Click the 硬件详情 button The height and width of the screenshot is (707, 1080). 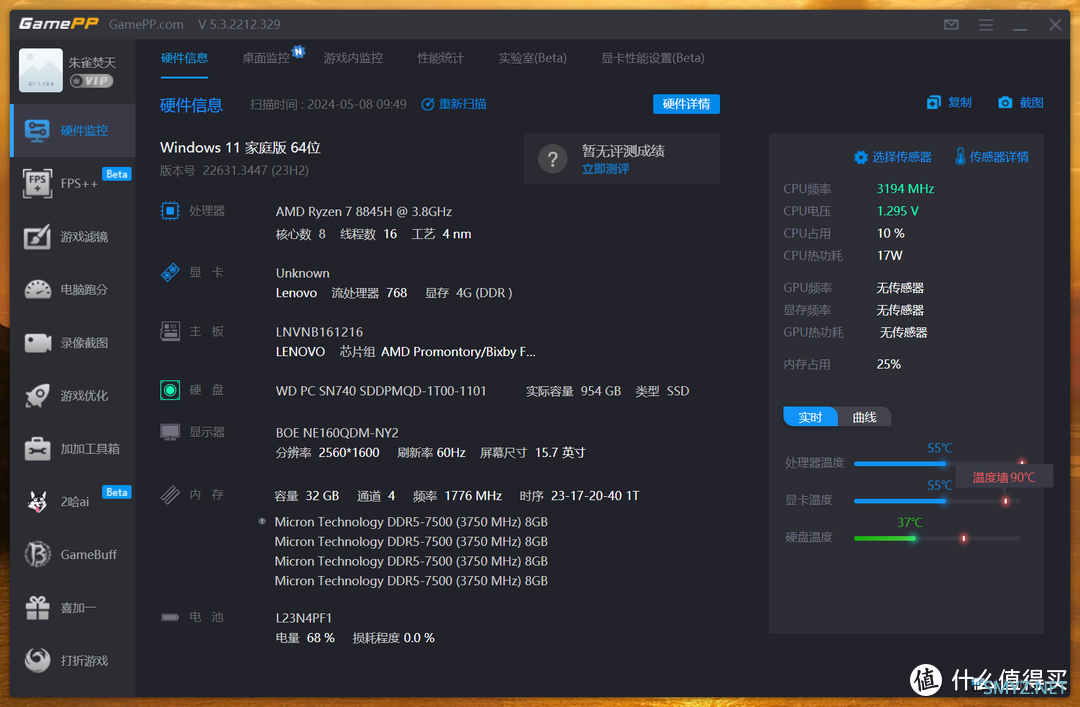(x=686, y=104)
